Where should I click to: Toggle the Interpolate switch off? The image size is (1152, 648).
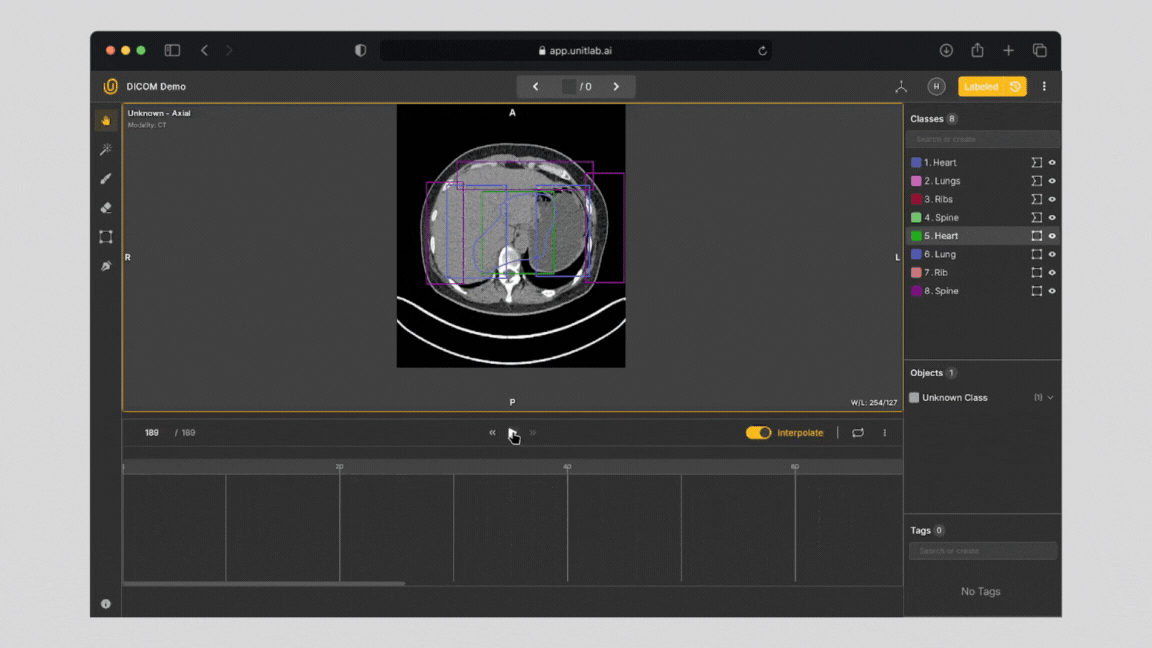pyautogui.click(x=758, y=432)
